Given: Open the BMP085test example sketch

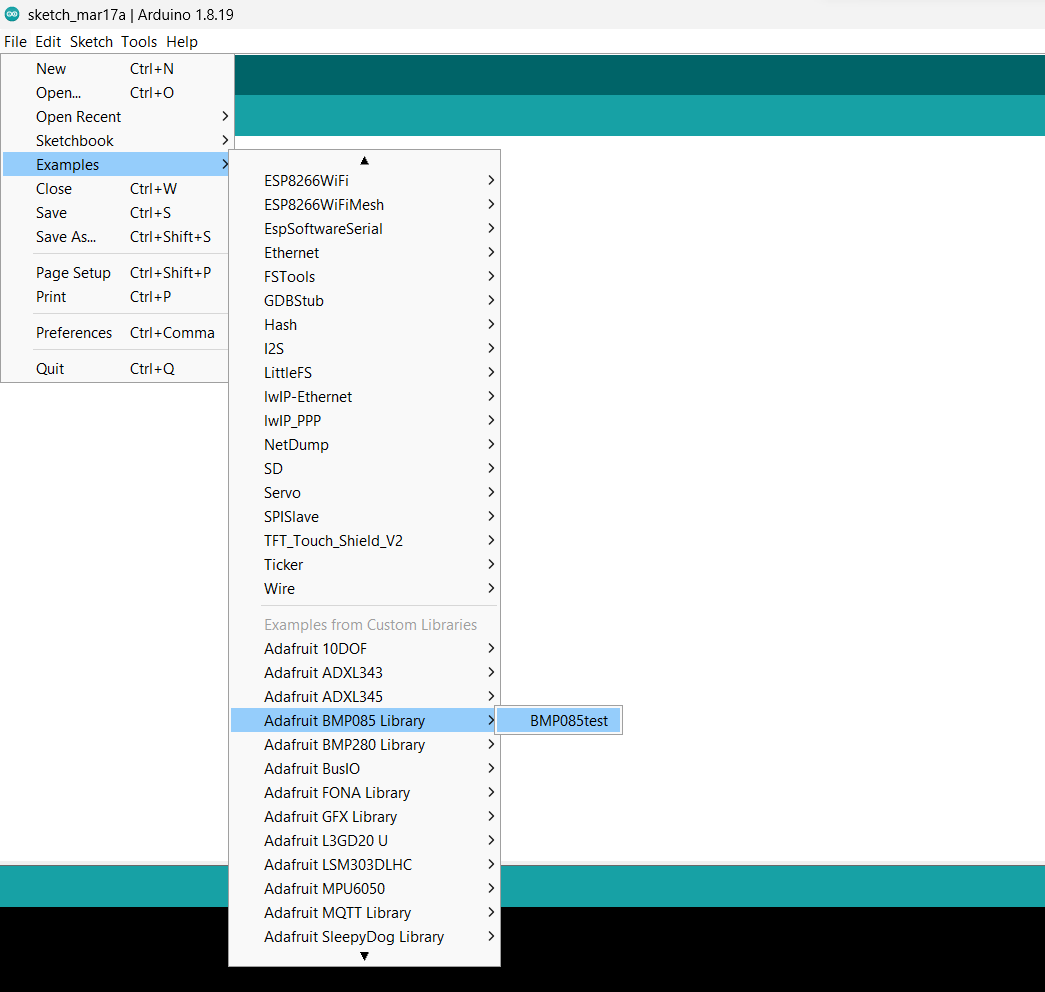Looking at the screenshot, I should (x=568, y=721).
